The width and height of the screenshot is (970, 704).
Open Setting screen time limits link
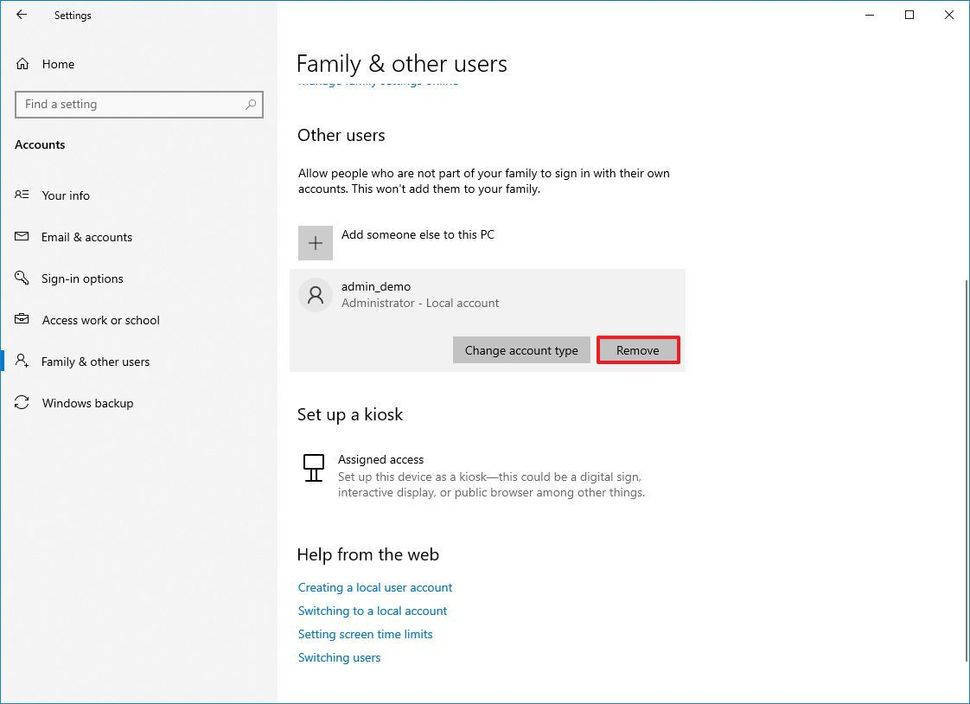click(365, 634)
